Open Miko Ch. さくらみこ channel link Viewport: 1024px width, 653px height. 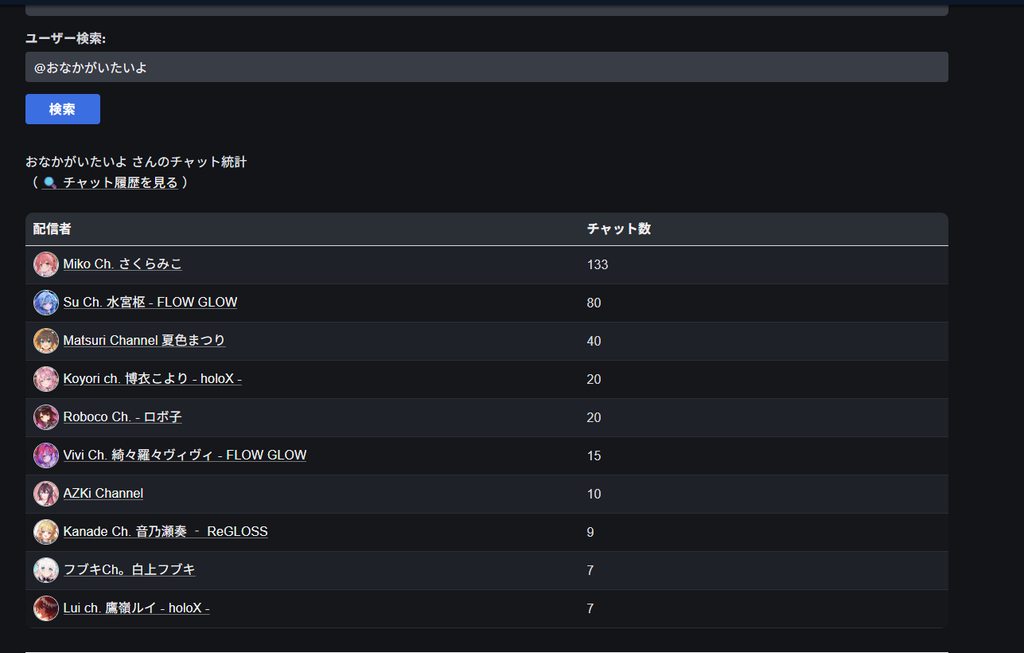point(122,264)
